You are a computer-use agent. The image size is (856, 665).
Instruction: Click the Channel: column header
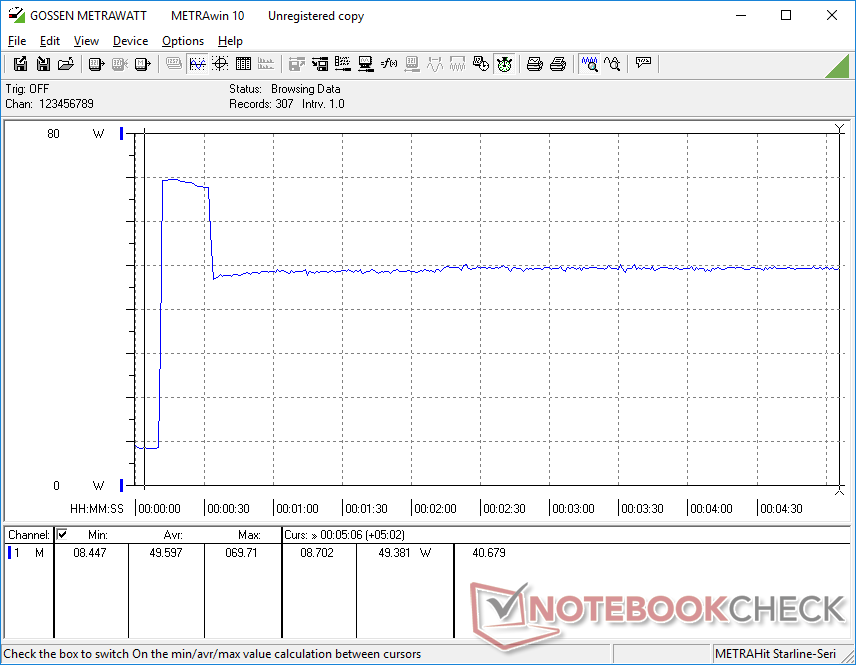pyautogui.click(x=29, y=535)
